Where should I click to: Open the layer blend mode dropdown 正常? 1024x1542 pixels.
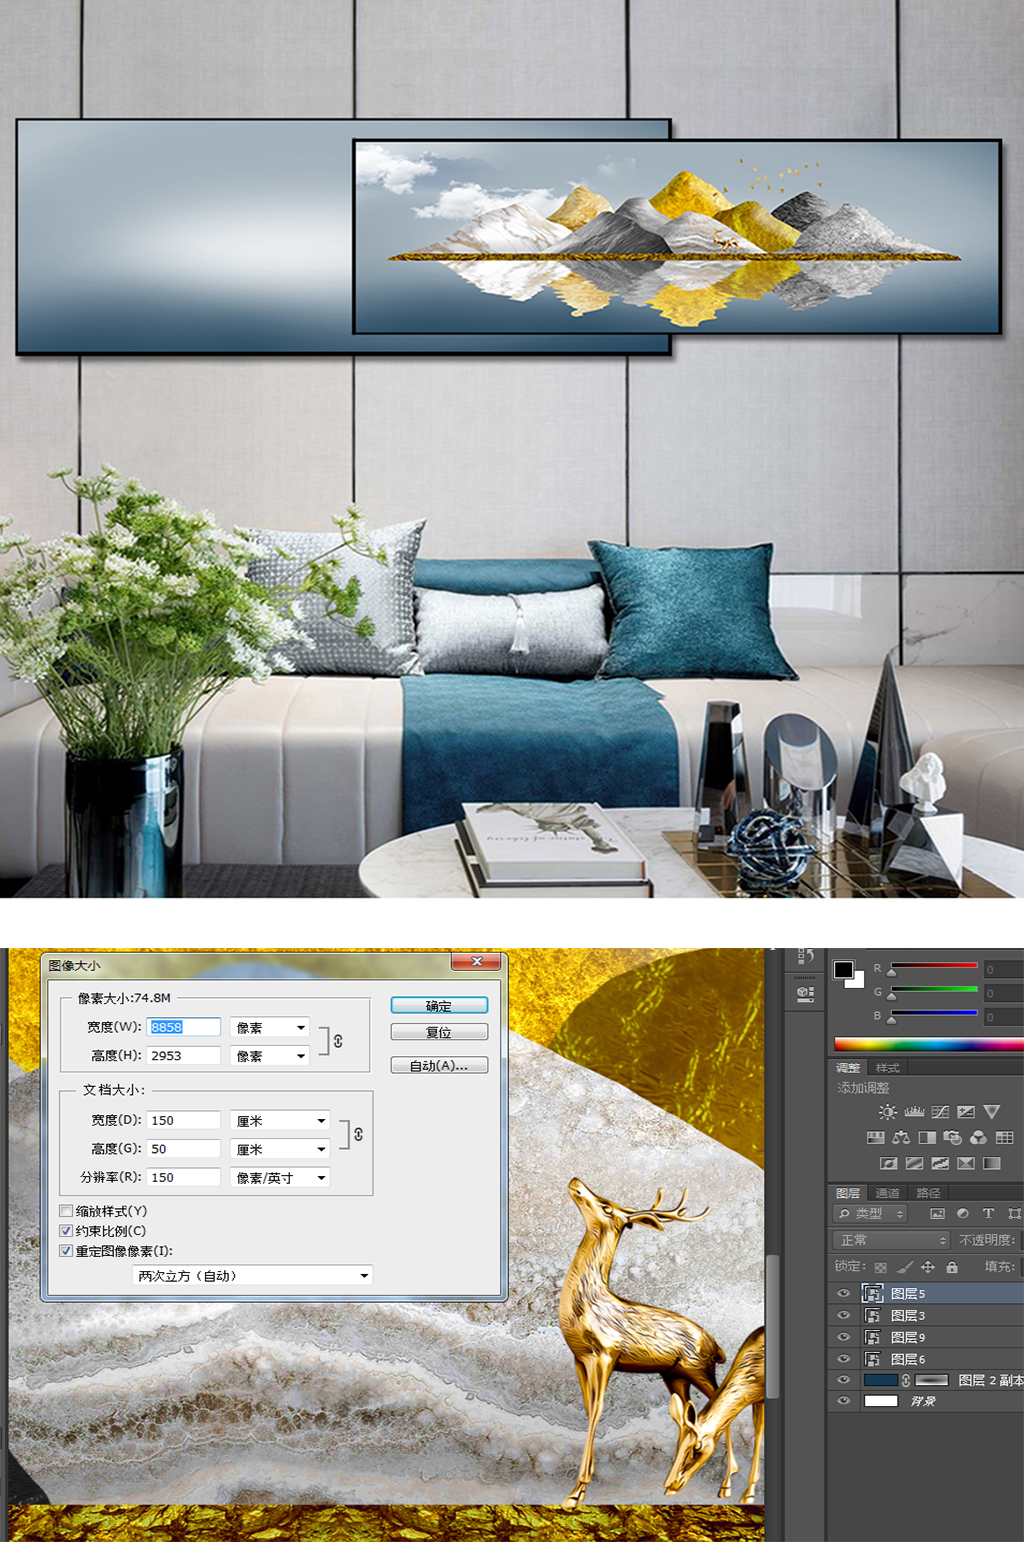pos(889,1240)
